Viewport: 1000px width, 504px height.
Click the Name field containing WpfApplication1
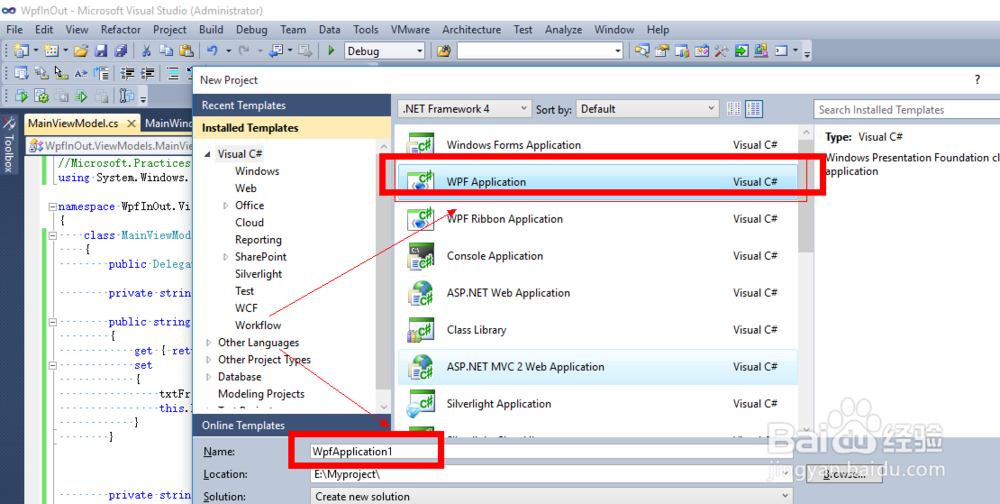click(552, 451)
